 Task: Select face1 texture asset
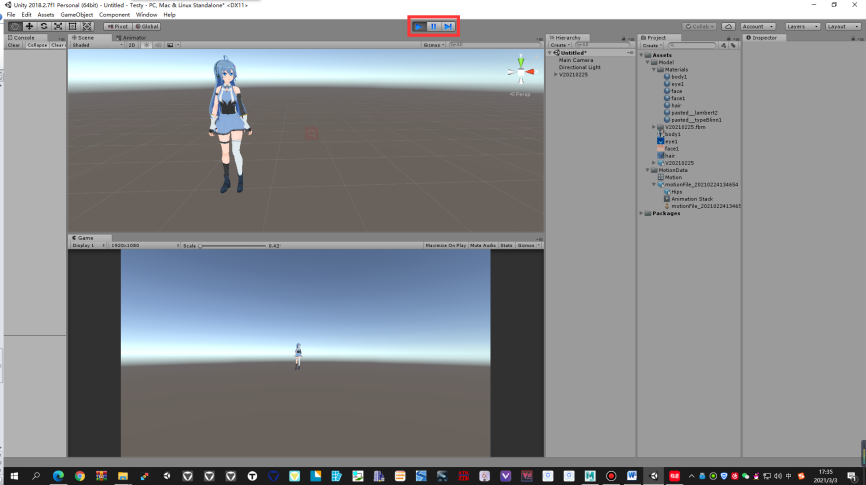point(668,149)
